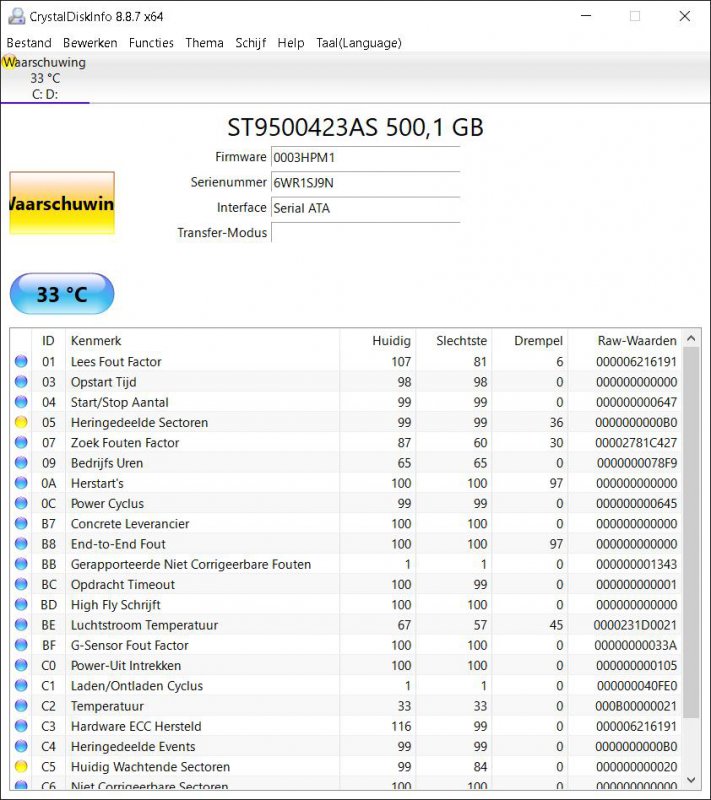Click the yellow Waarschuwing health status button
711x800 pixels.
(62, 204)
